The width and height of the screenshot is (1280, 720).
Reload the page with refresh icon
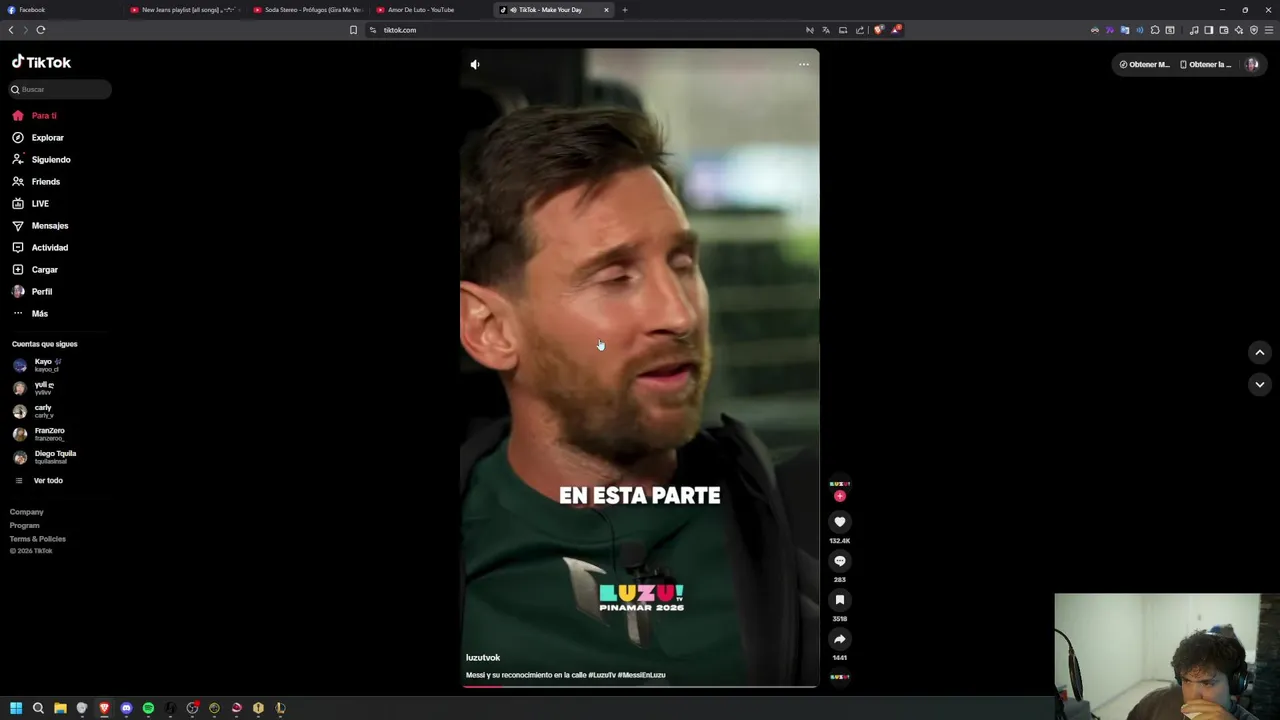click(41, 30)
